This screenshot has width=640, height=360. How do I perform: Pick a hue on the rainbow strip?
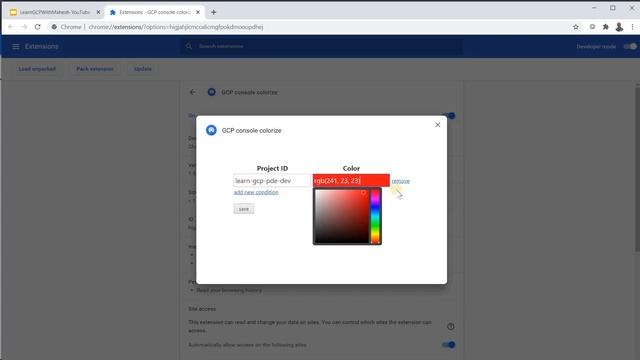tap(375, 216)
